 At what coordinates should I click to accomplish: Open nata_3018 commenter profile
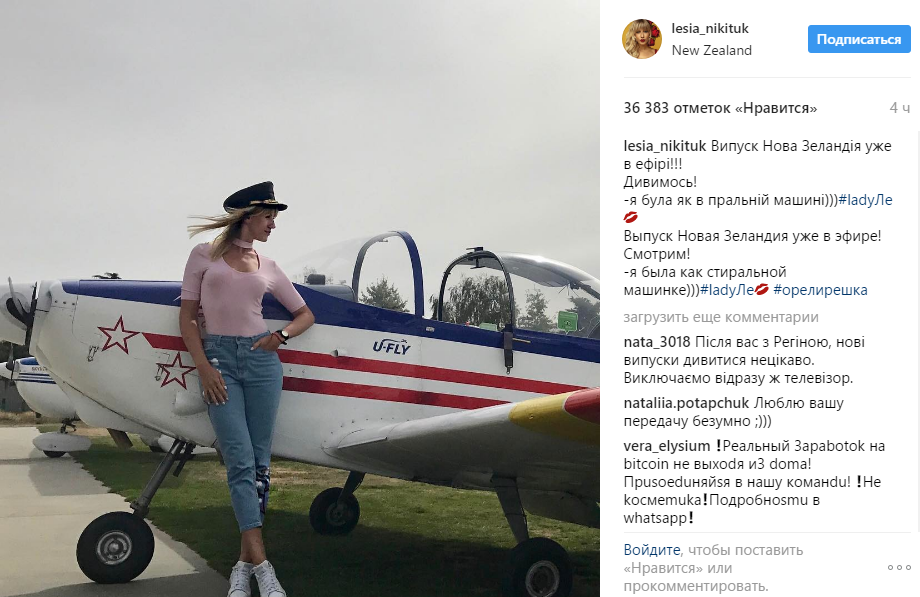pyautogui.click(x=657, y=342)
